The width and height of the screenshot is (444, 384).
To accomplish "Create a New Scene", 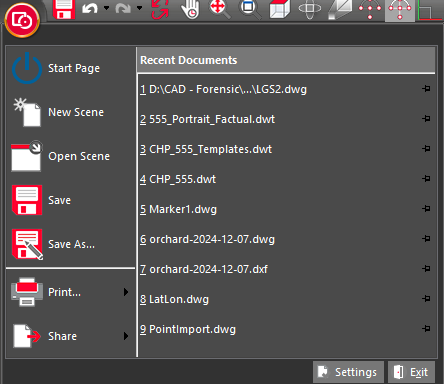I will click(x=71, y=112).
